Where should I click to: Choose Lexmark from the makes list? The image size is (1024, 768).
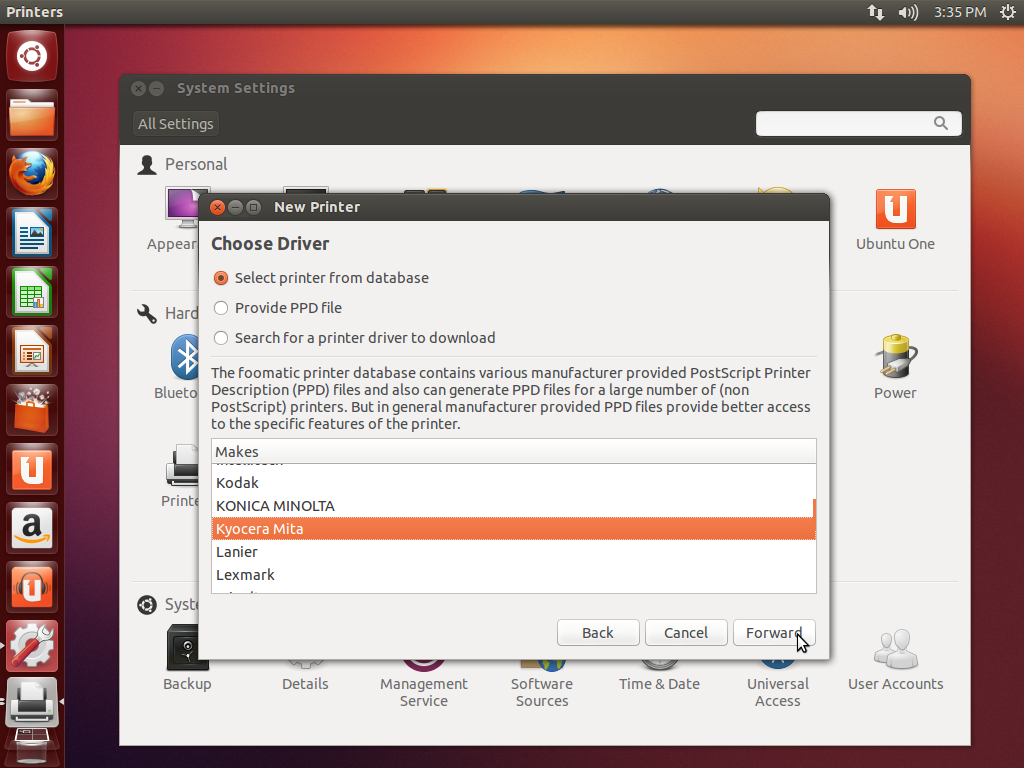[x=513, y=575]
